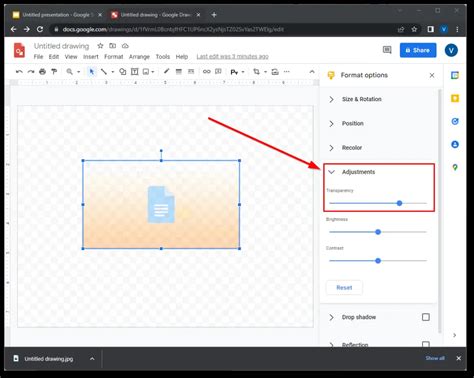Select the Paint format tool
The height and width of the screenshot is (378, 474).
[x=54, y=72]
